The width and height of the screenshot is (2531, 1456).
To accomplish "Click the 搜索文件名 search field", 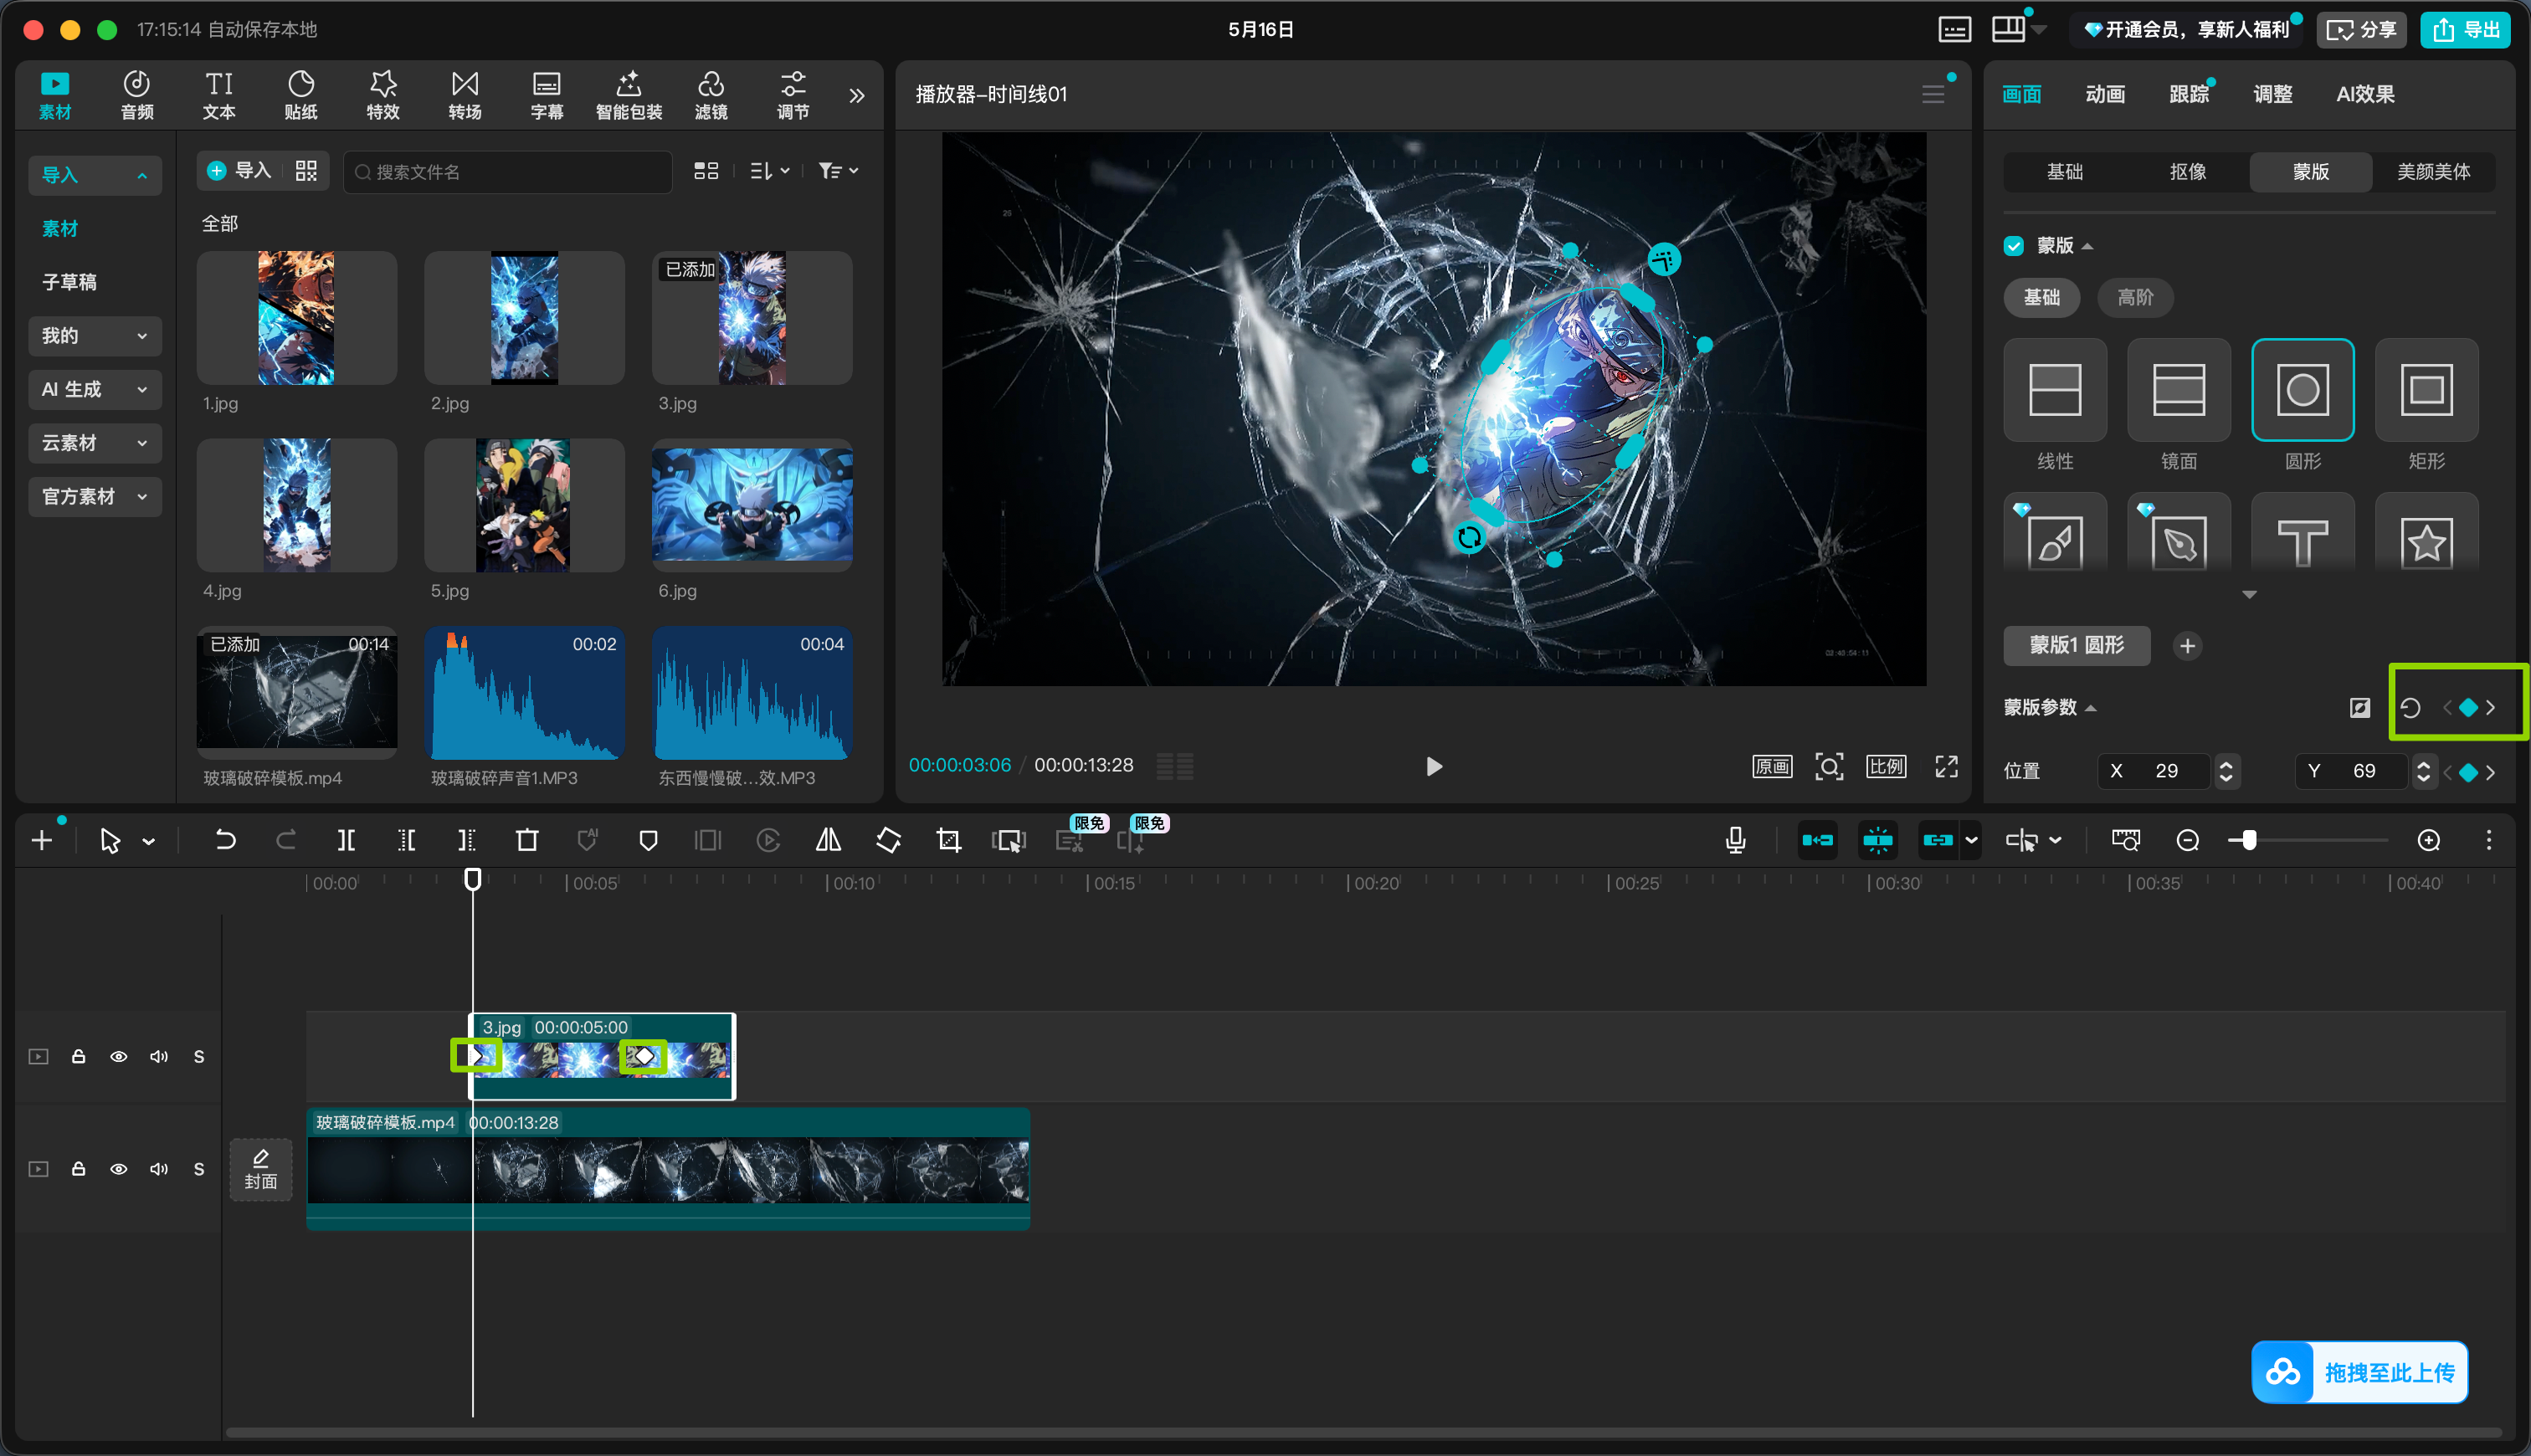I will point(508,172).
